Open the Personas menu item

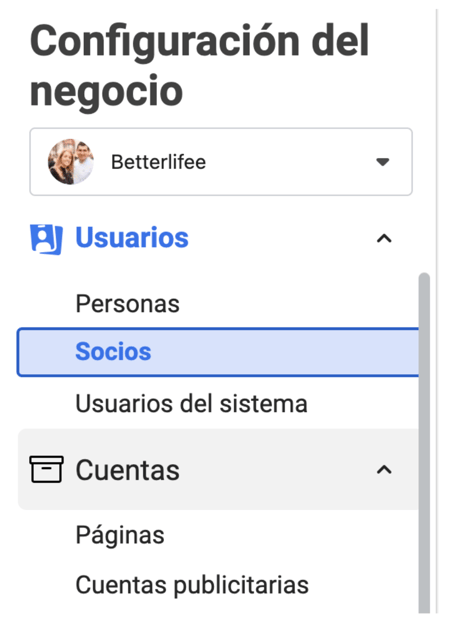[127, 304]
